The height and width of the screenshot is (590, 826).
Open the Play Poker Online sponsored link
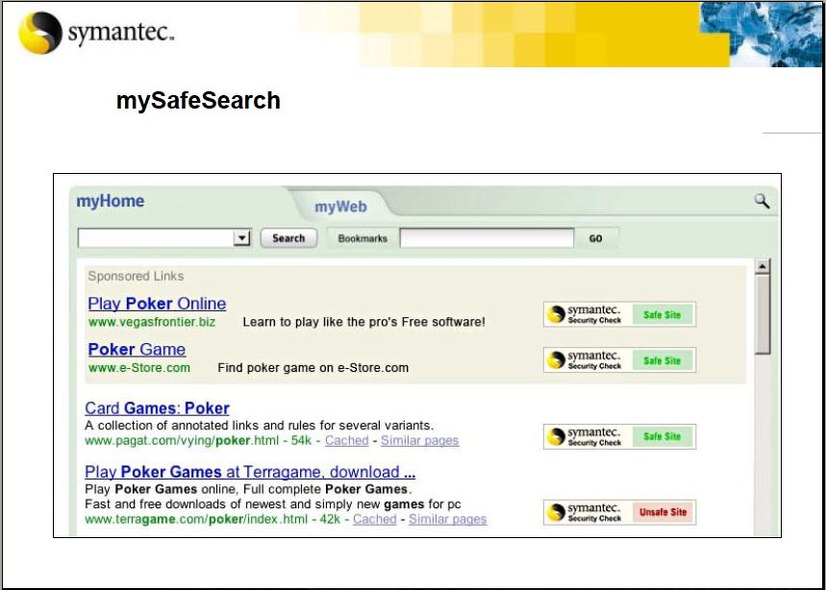pos(157,303)
